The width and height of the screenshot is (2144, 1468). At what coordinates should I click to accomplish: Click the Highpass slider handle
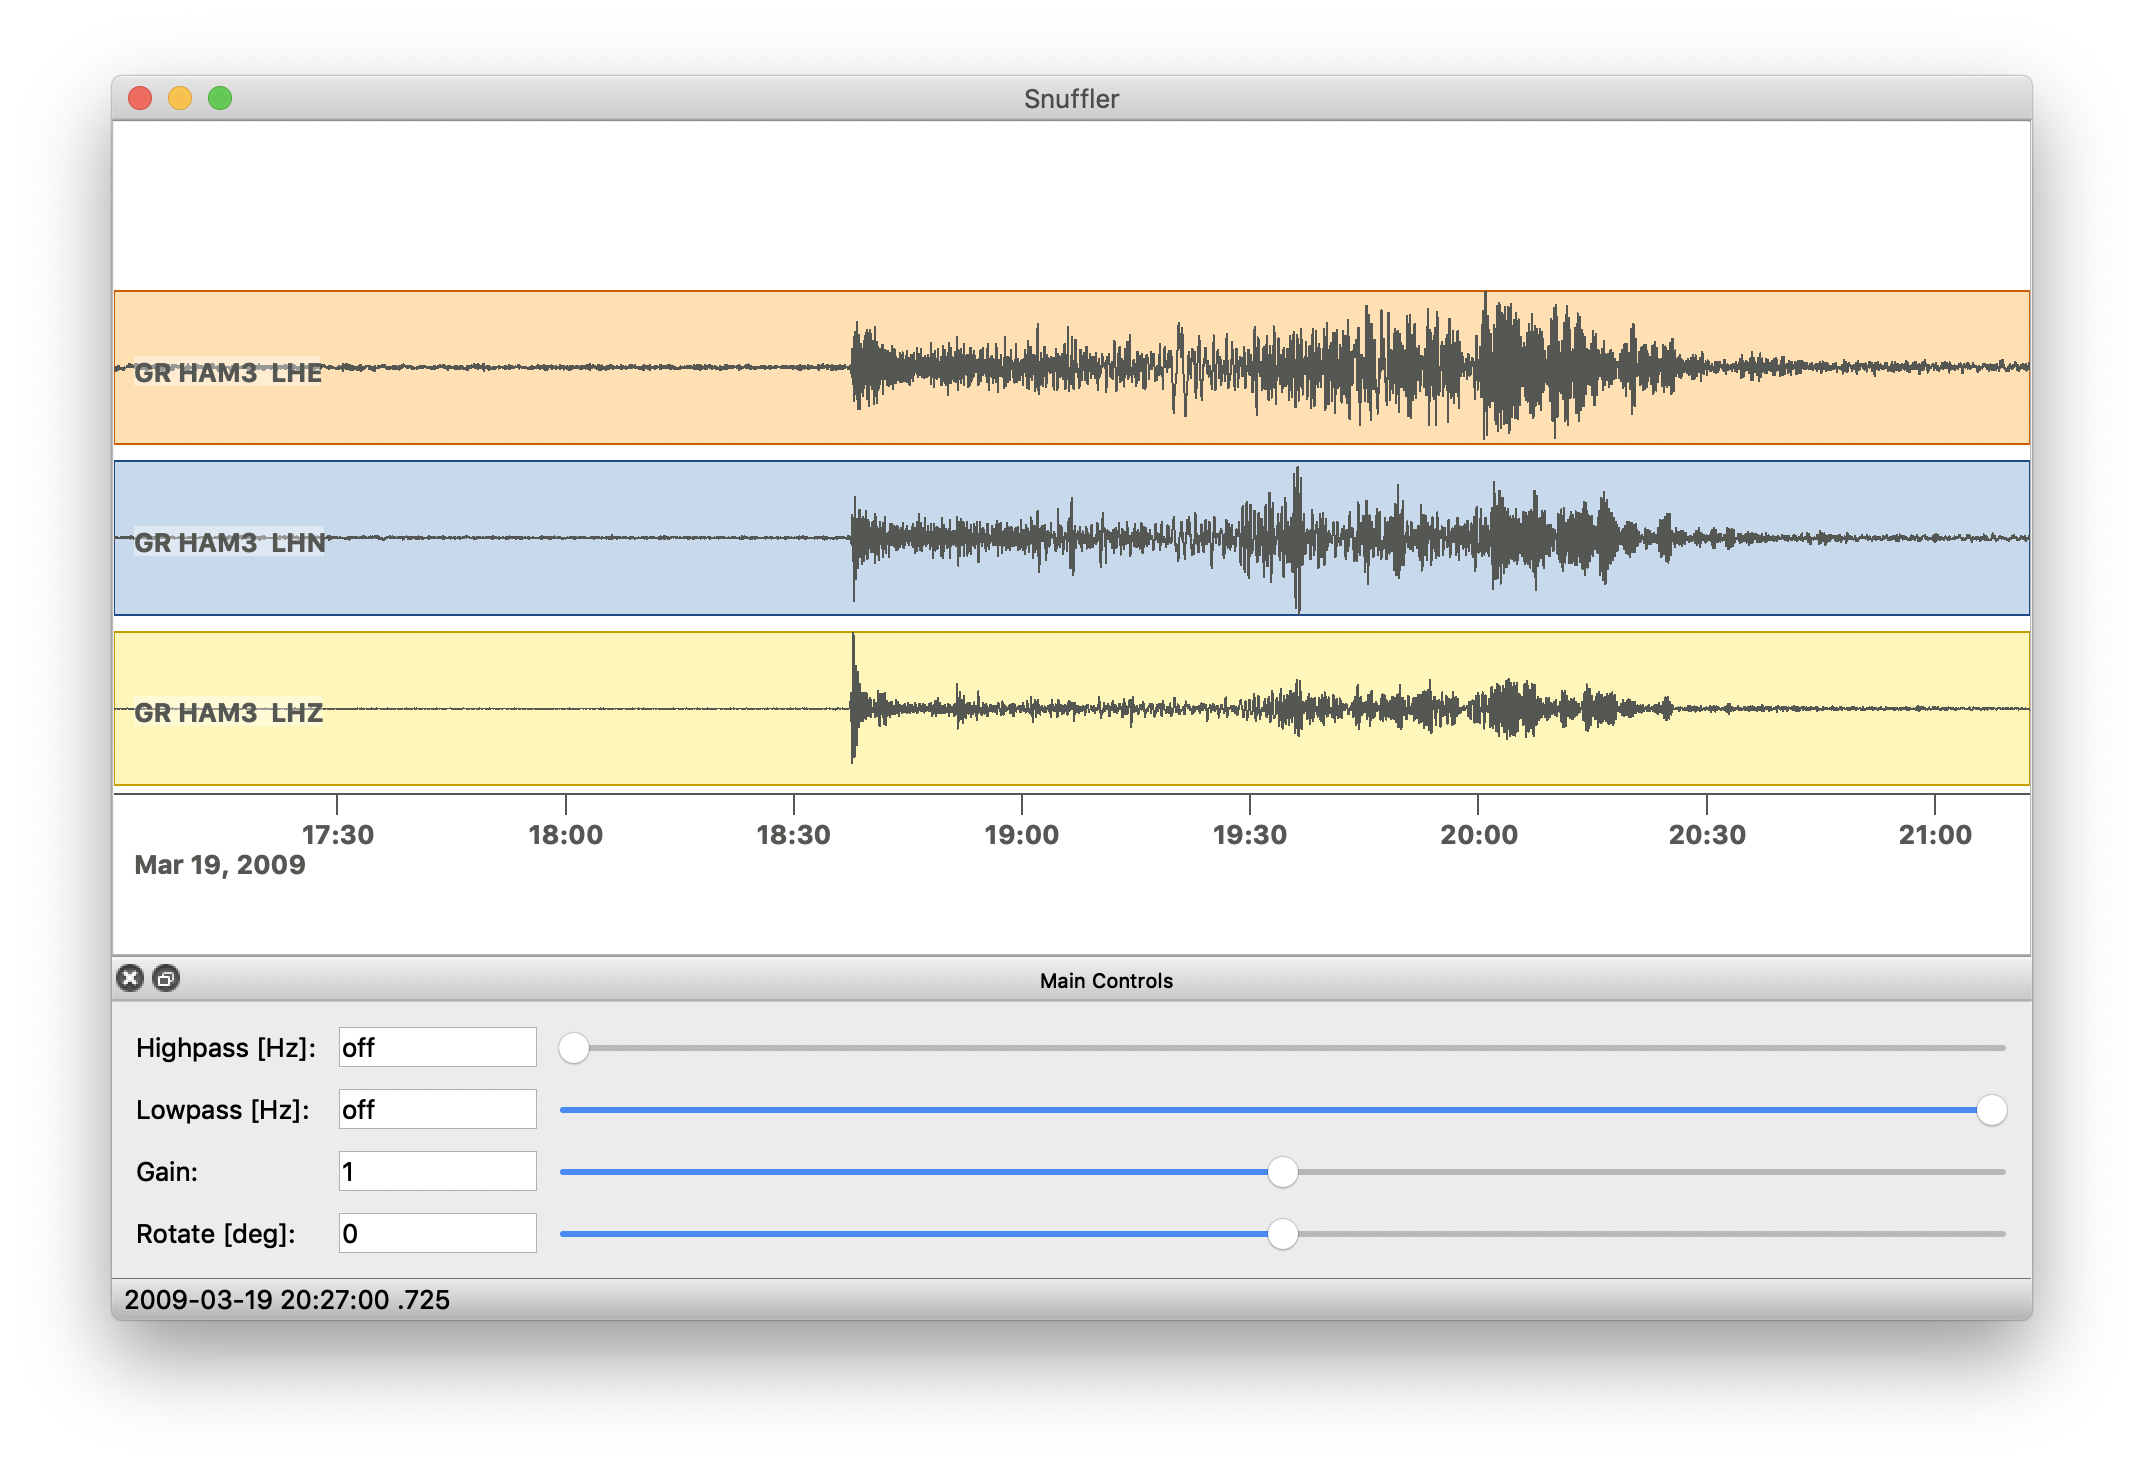click(574, 1048)
